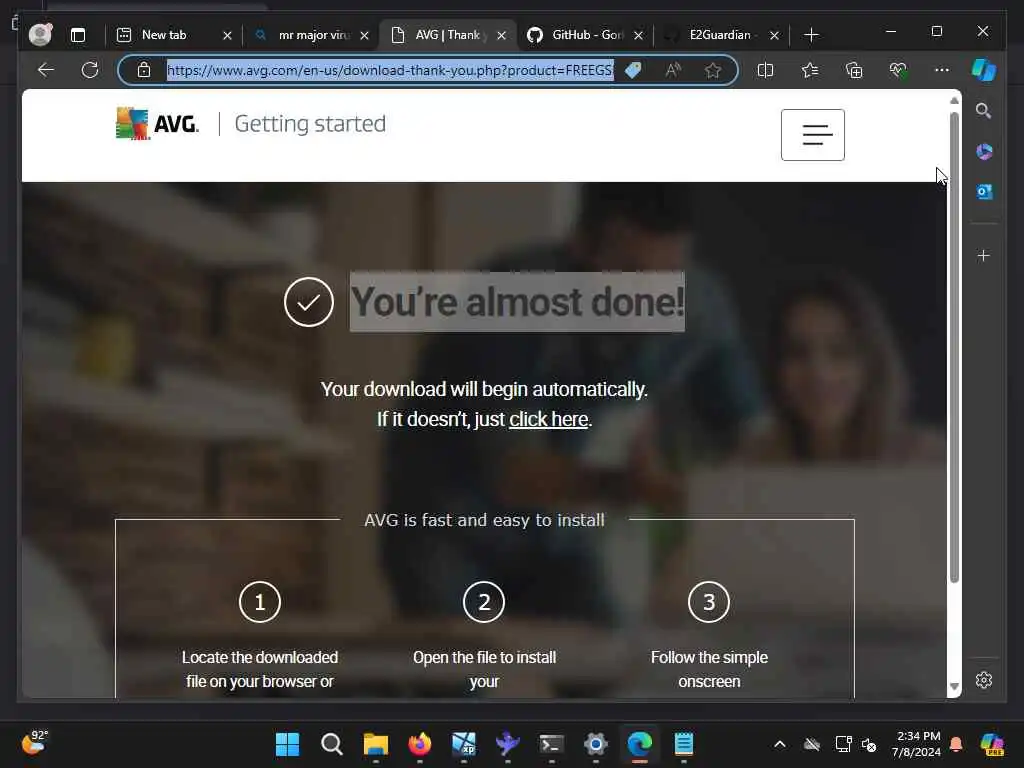Screen dimensions: 1024x768
Task: Activate Read aloud icon
Action: pyautogui.click(x=673, y=70)
